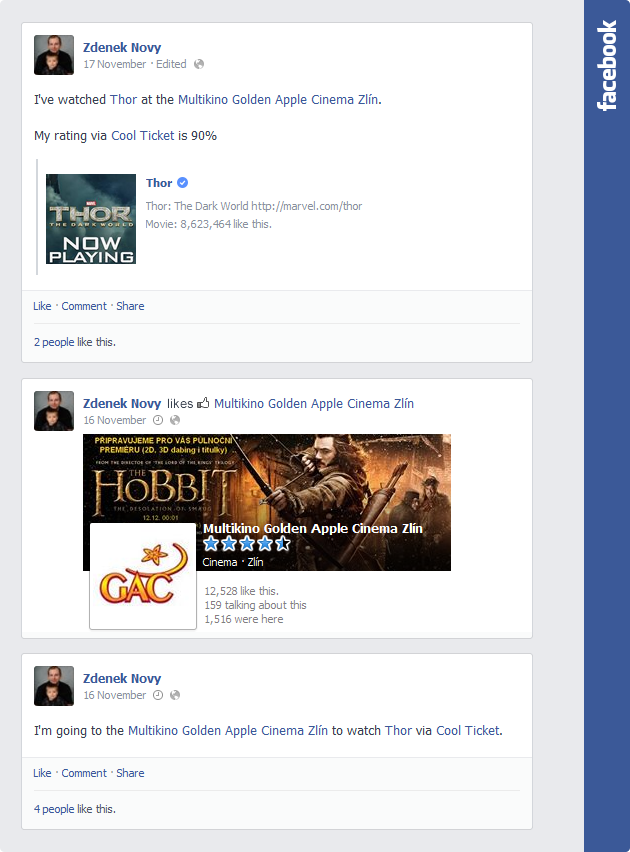
Task: Open the GAC cinema logo thumbnail
Action: [143, 576]
